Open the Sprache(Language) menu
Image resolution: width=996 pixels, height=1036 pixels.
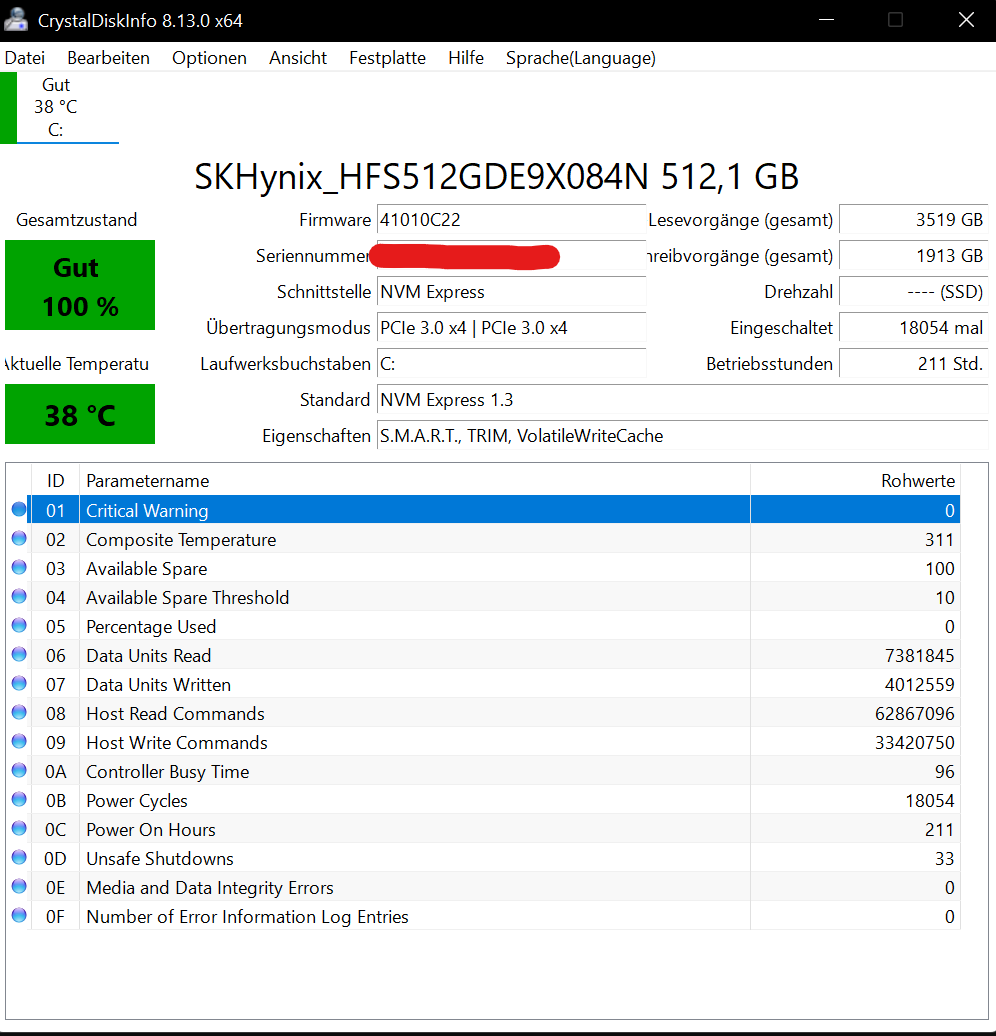point(581,58)
